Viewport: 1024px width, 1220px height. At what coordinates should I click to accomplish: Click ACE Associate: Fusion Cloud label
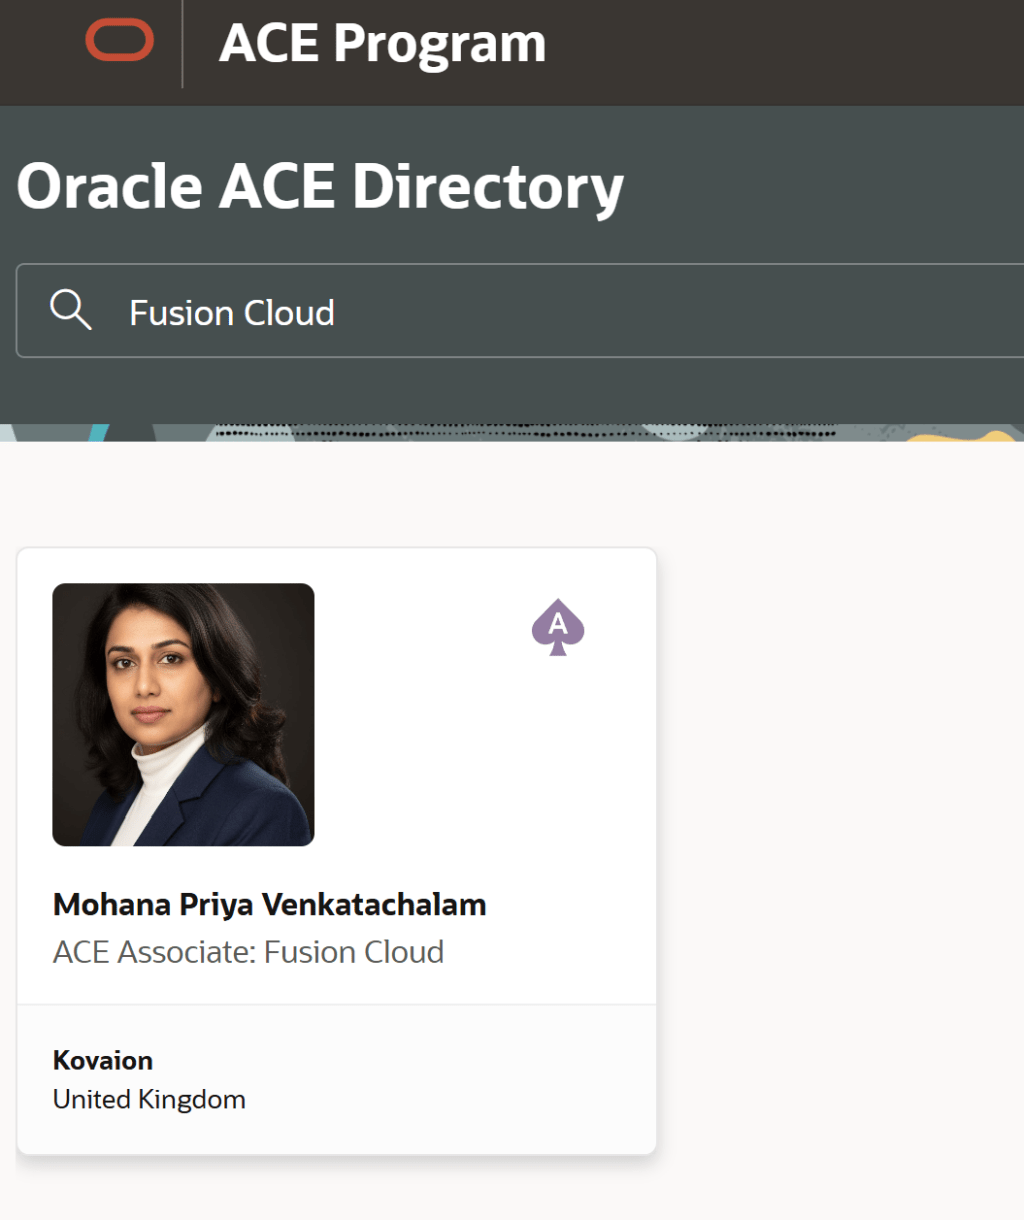[247, 951]
